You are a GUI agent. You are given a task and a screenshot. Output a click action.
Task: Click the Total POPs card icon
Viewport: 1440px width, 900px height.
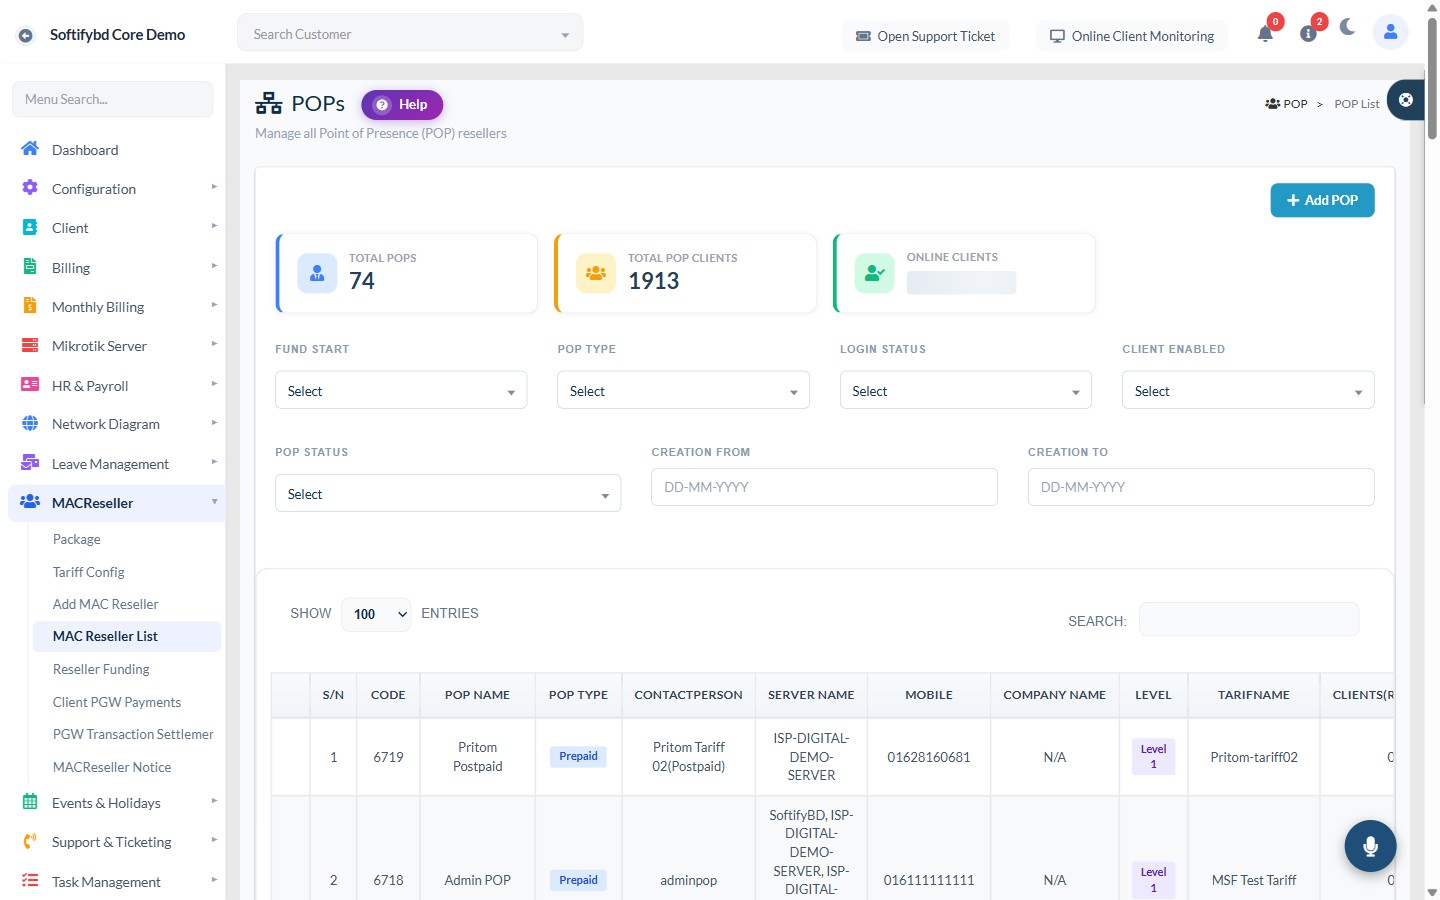point(317,273)
